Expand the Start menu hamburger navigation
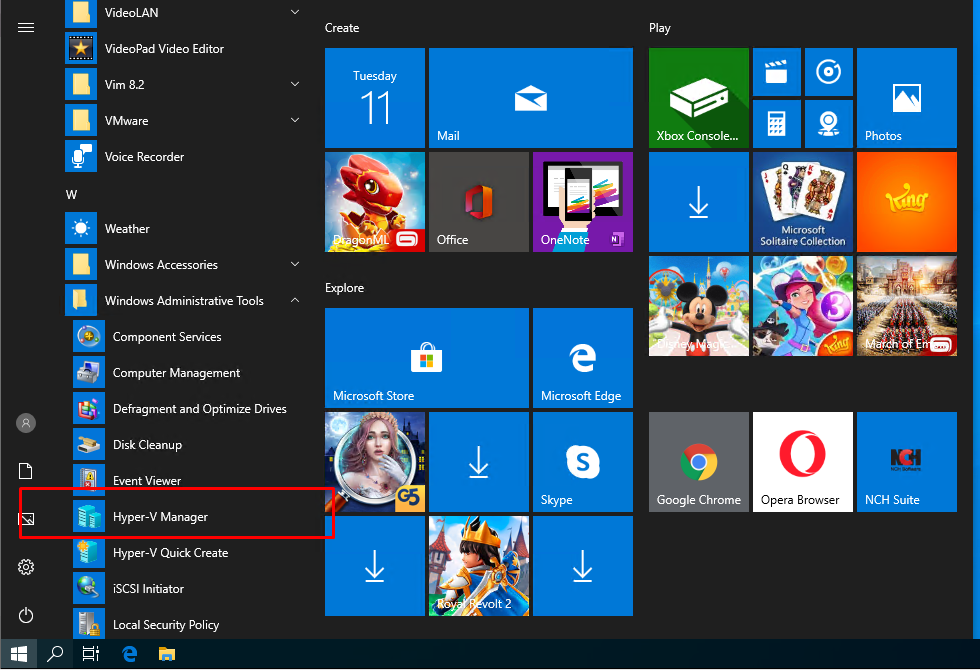980x671 pixels. (26, 27)
